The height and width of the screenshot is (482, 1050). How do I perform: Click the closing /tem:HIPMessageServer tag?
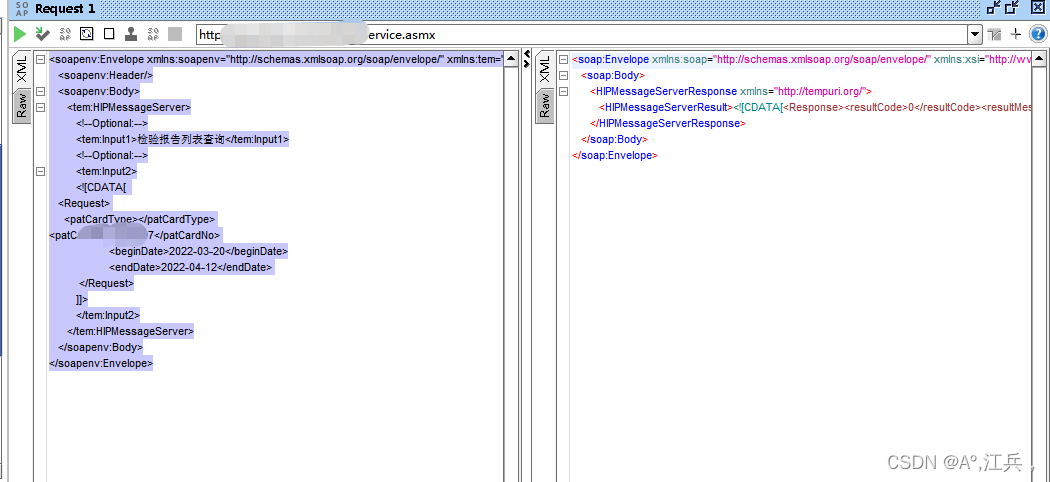pos(131,331)
